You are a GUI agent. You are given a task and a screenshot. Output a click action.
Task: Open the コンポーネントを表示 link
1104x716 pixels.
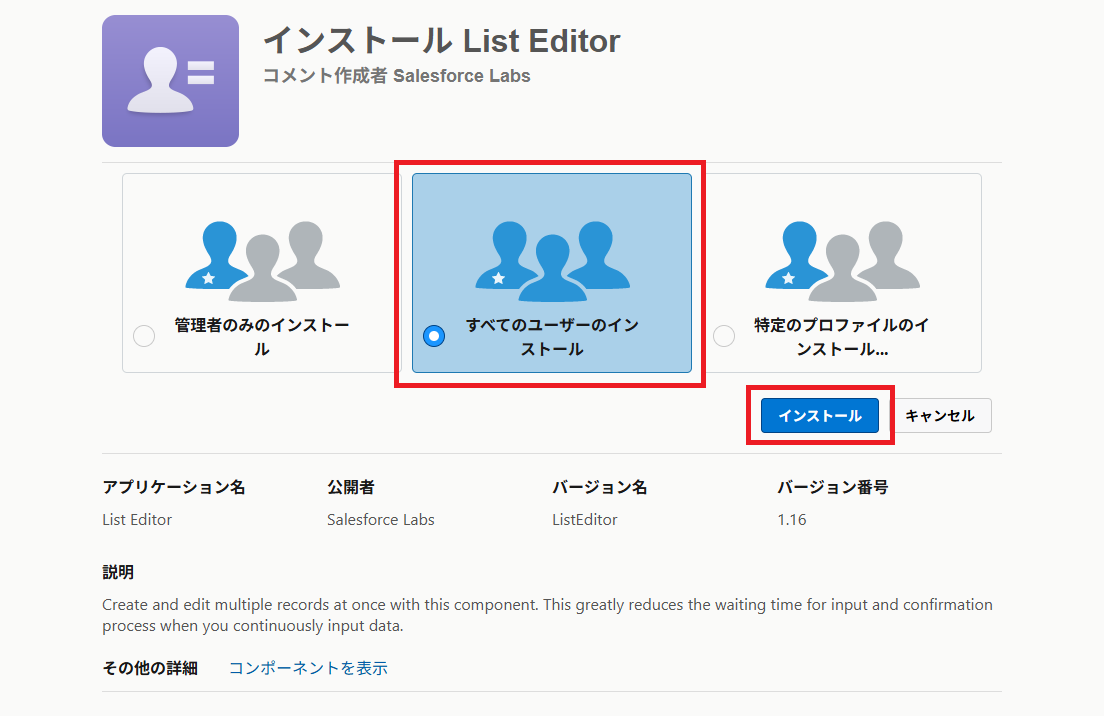pos(308,667)
